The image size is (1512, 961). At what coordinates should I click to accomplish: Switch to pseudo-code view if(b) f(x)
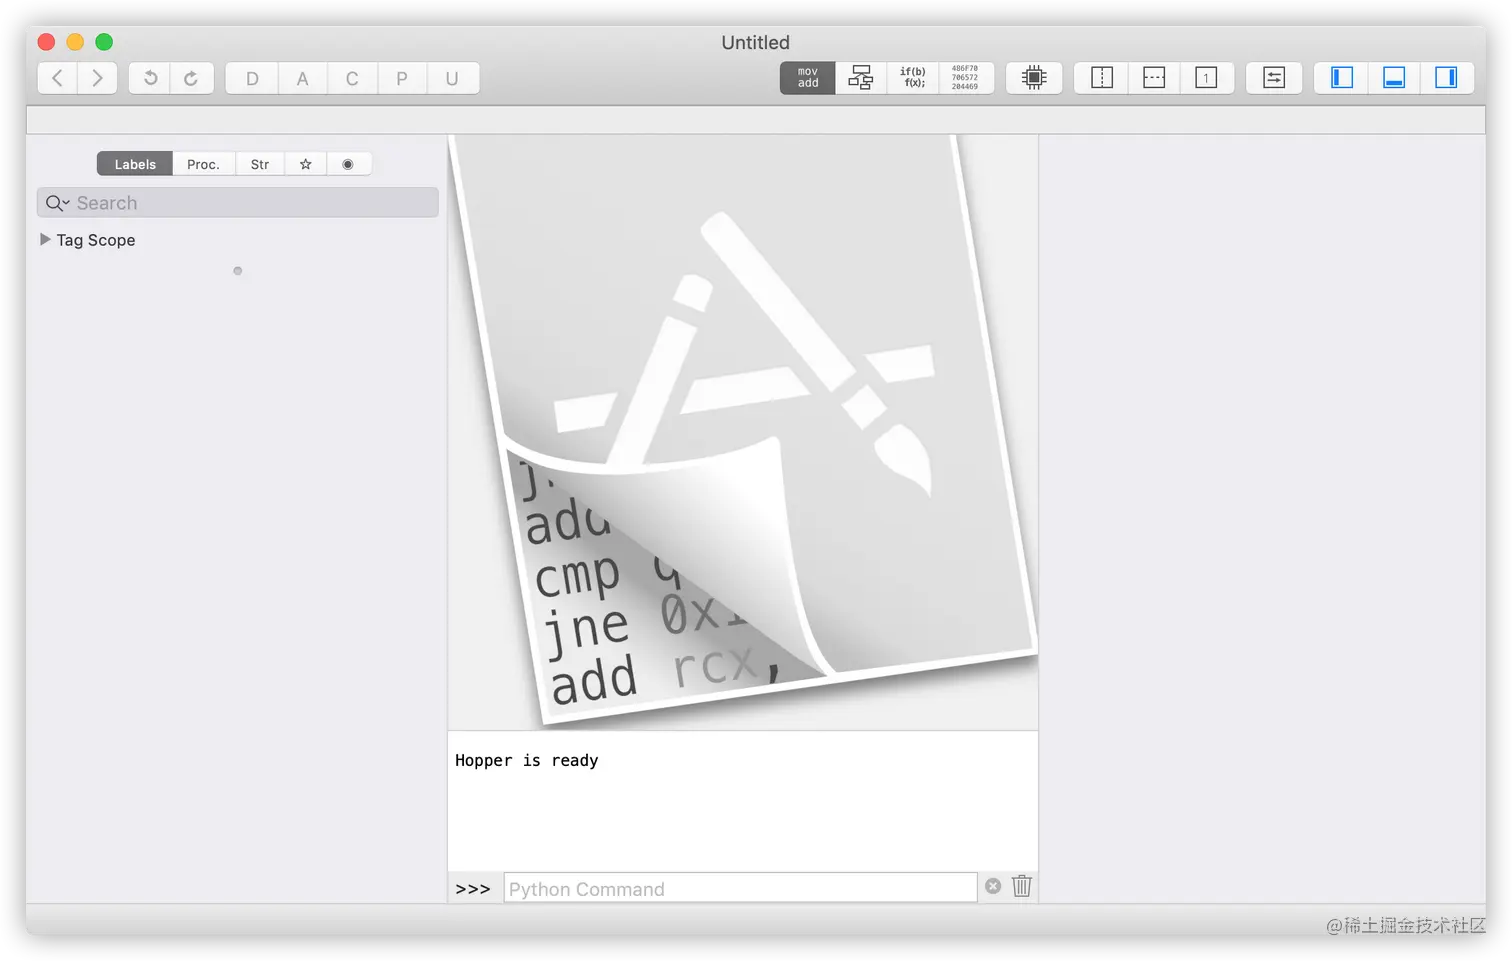click(913, 78)
